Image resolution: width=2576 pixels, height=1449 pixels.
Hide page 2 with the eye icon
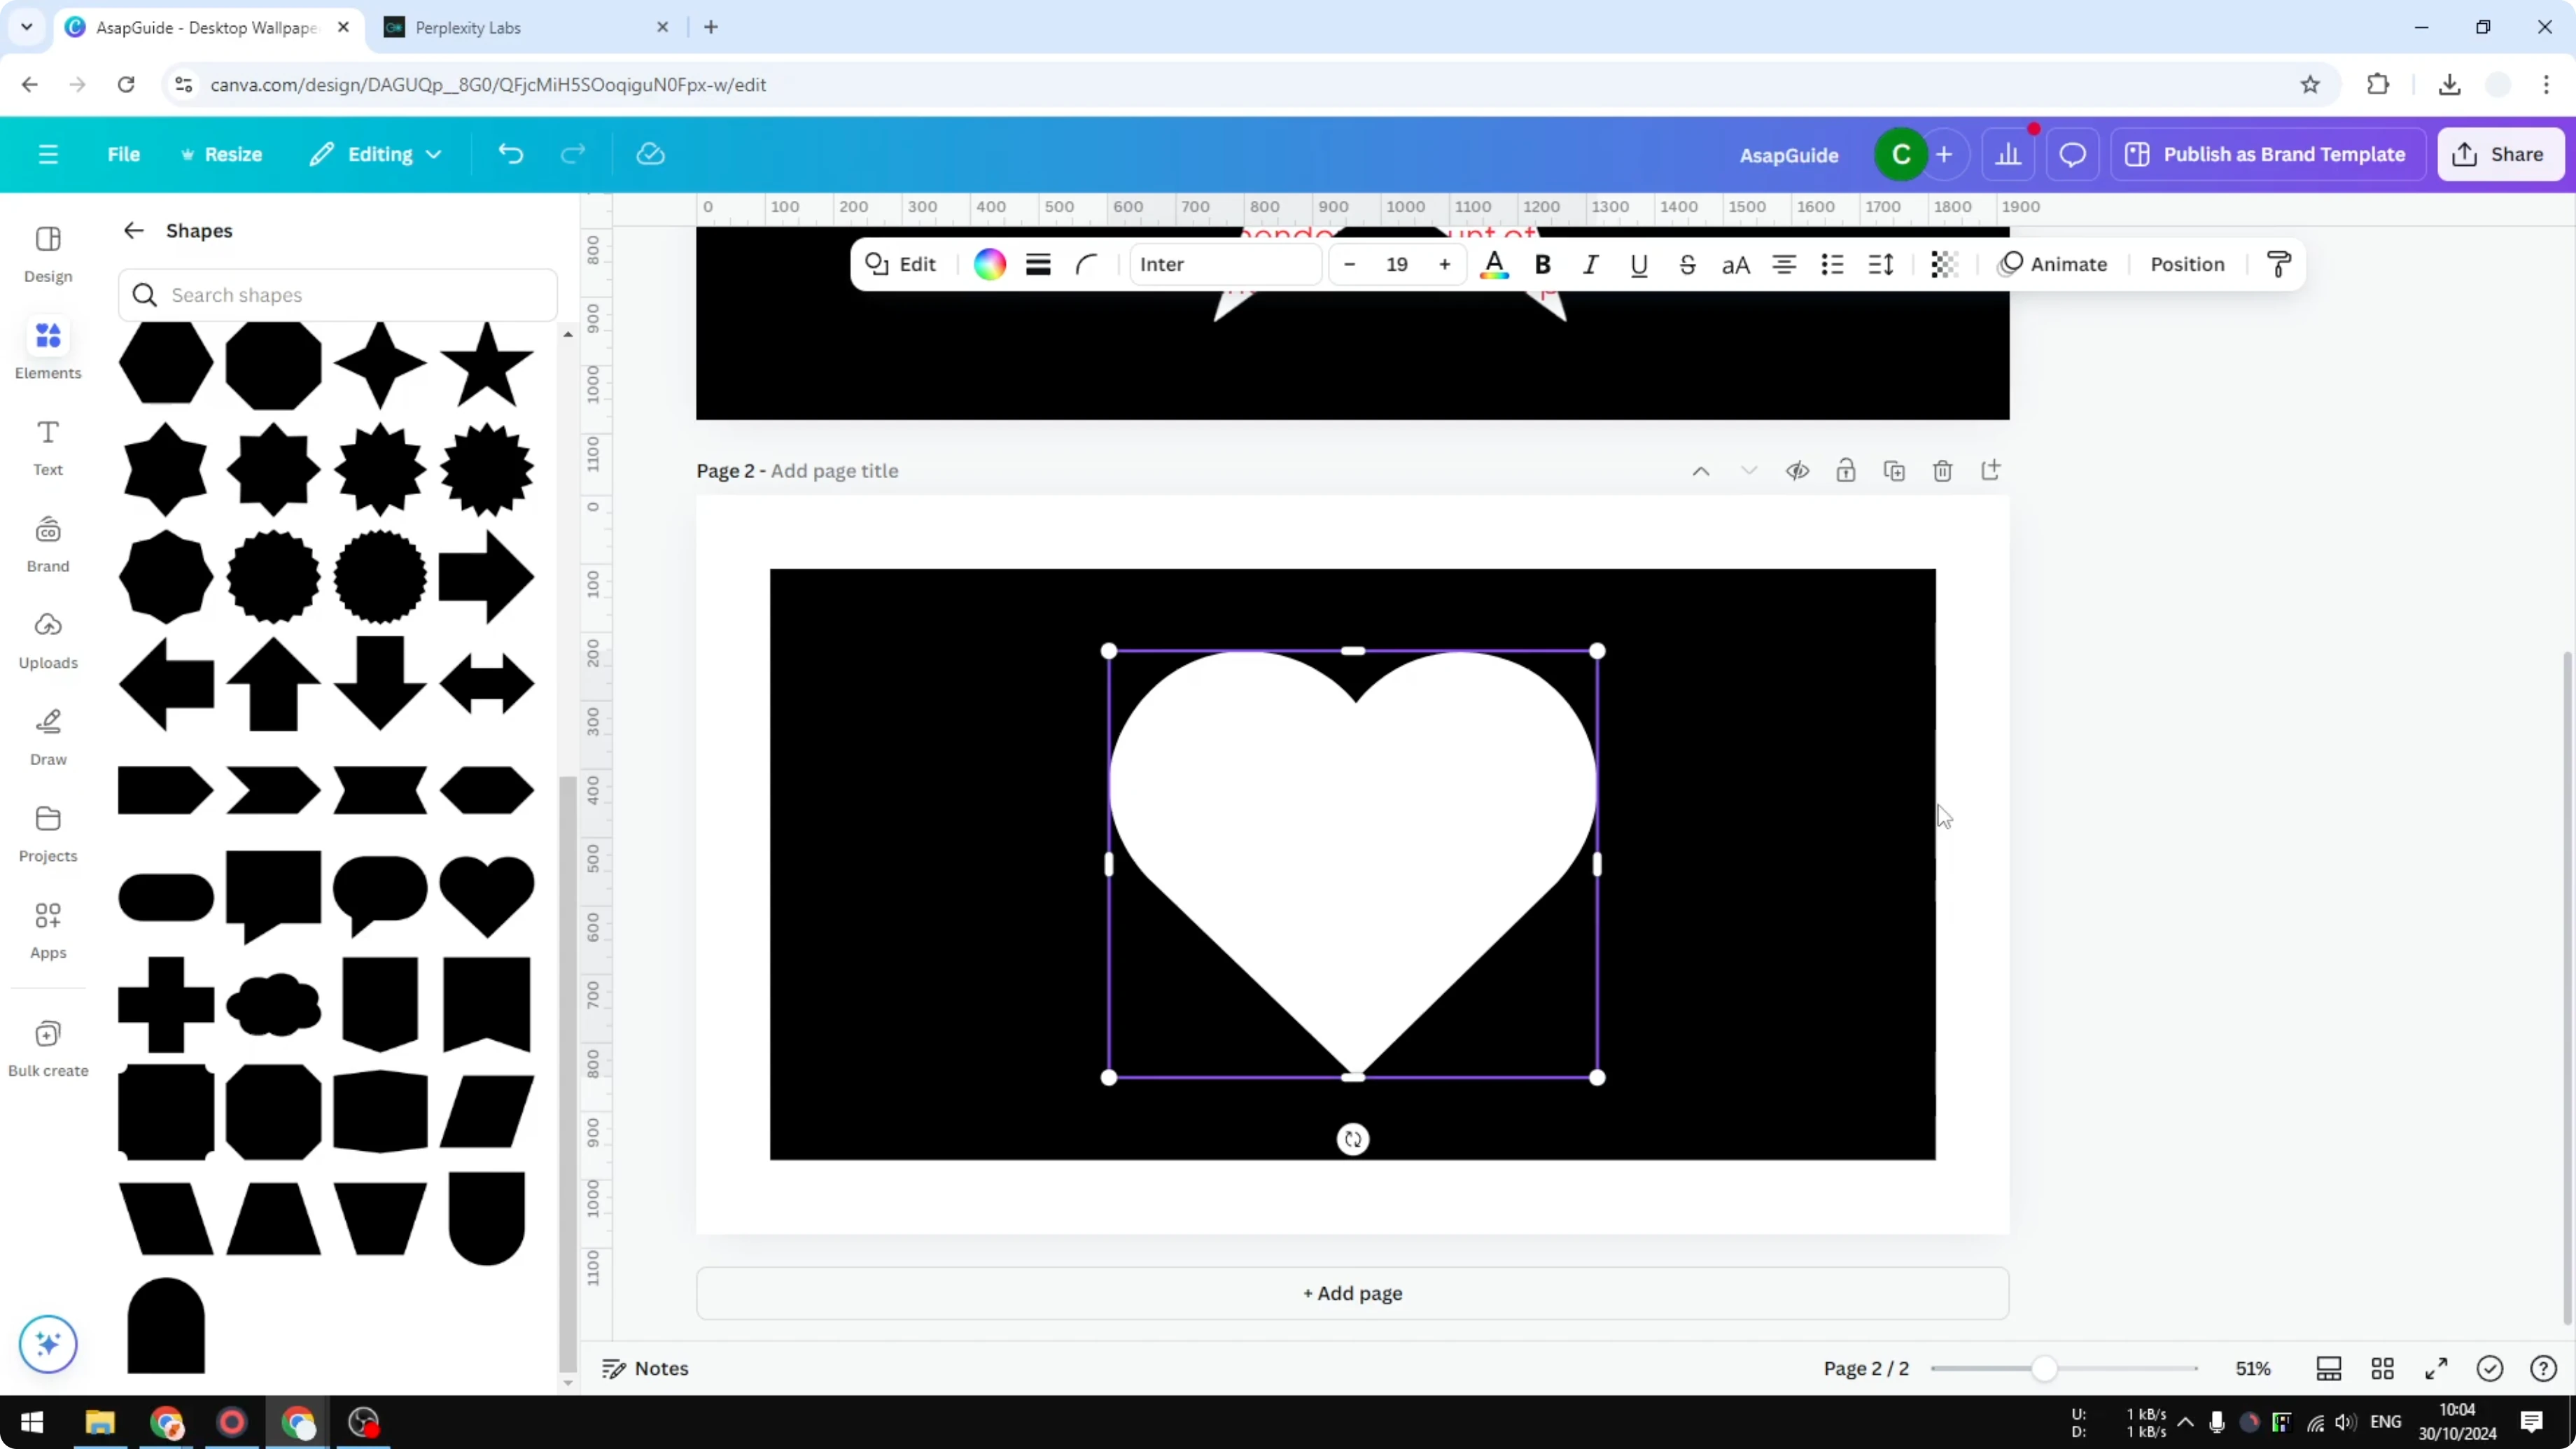[x=1797, y=470]
